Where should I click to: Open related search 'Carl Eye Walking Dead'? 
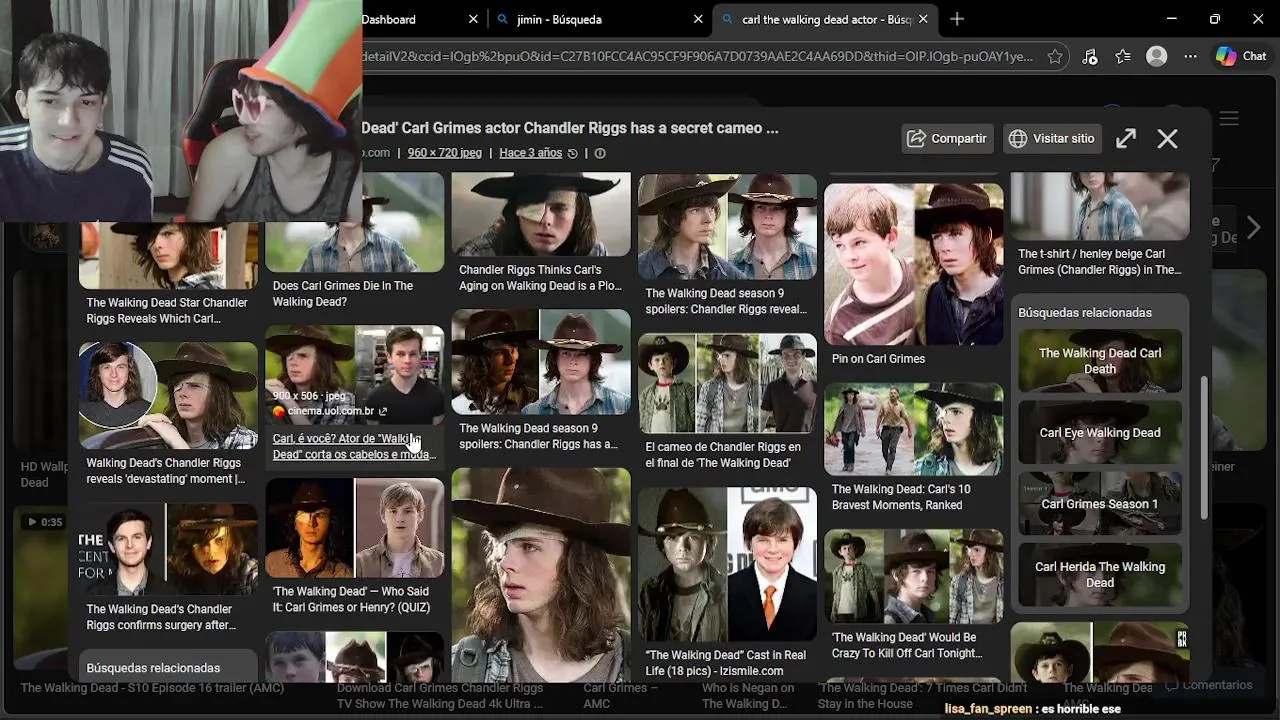(1100, 433)
